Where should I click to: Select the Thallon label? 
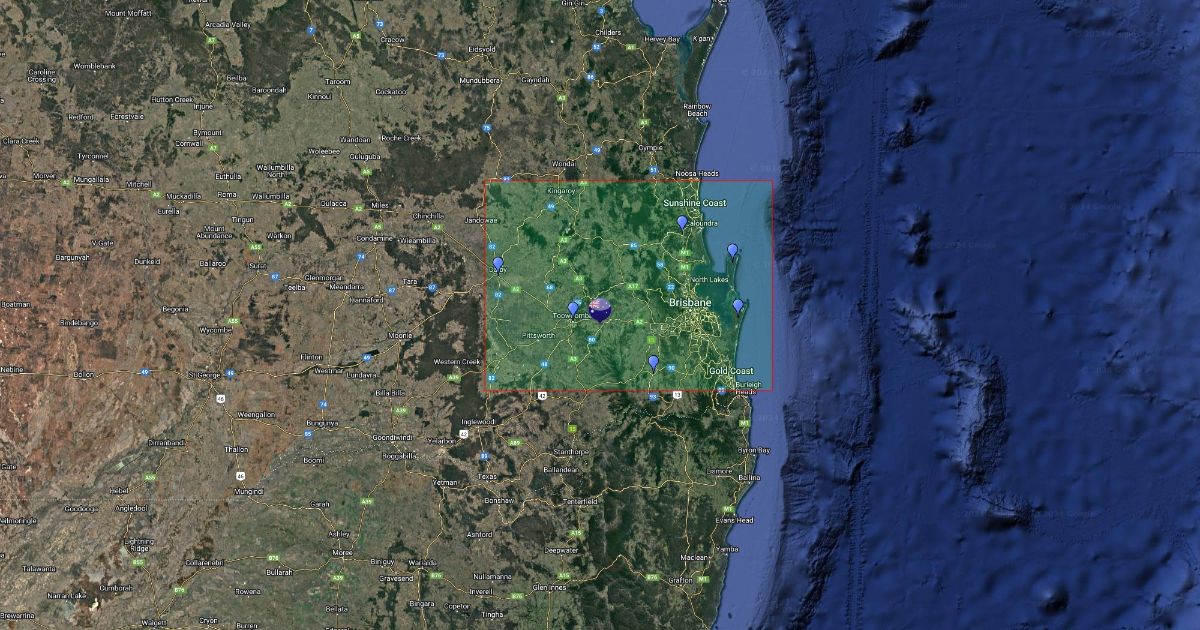click(237, 449)
